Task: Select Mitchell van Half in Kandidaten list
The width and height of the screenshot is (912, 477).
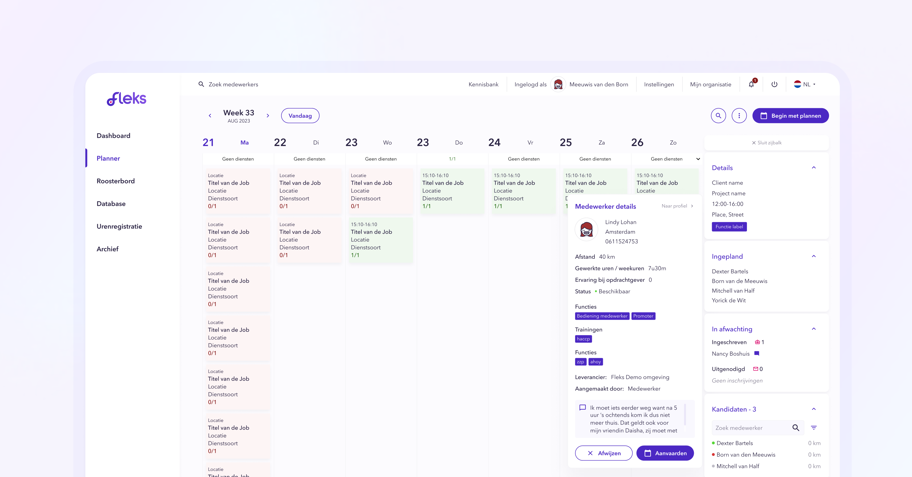Action: click(738, 466)
